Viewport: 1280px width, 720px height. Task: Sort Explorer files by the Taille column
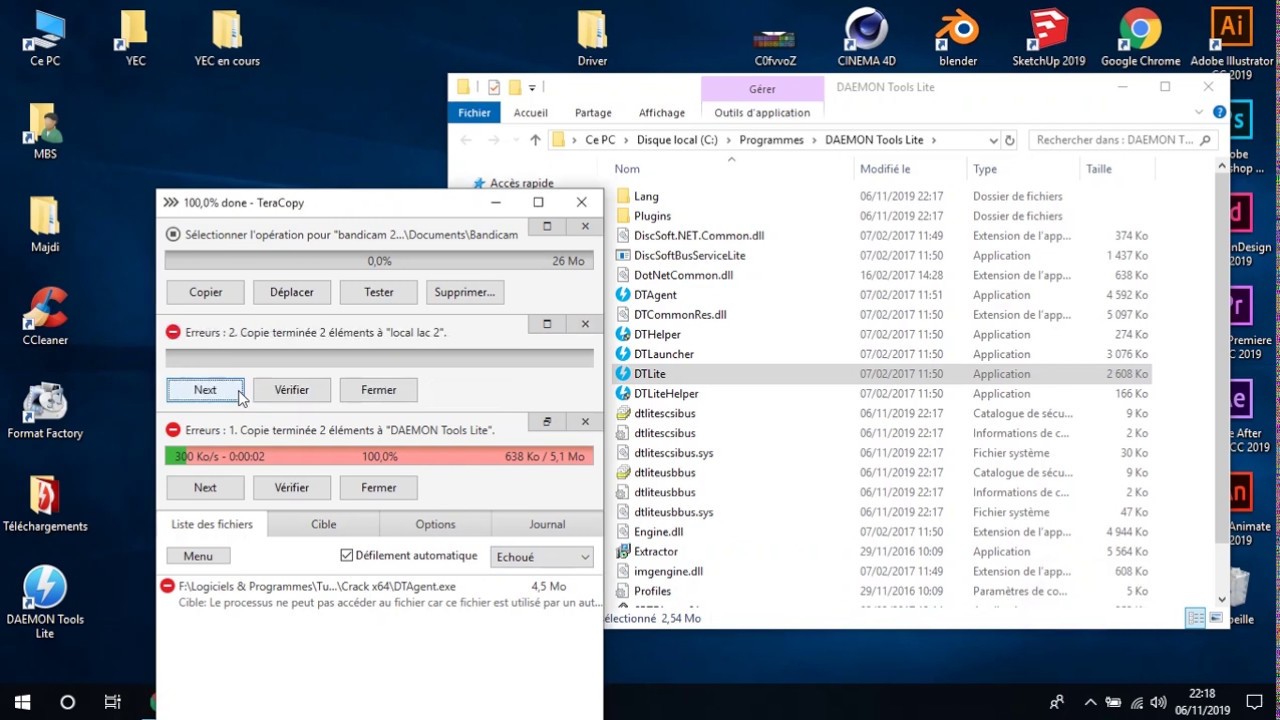pyautogui.click(x=1100, y=169)
